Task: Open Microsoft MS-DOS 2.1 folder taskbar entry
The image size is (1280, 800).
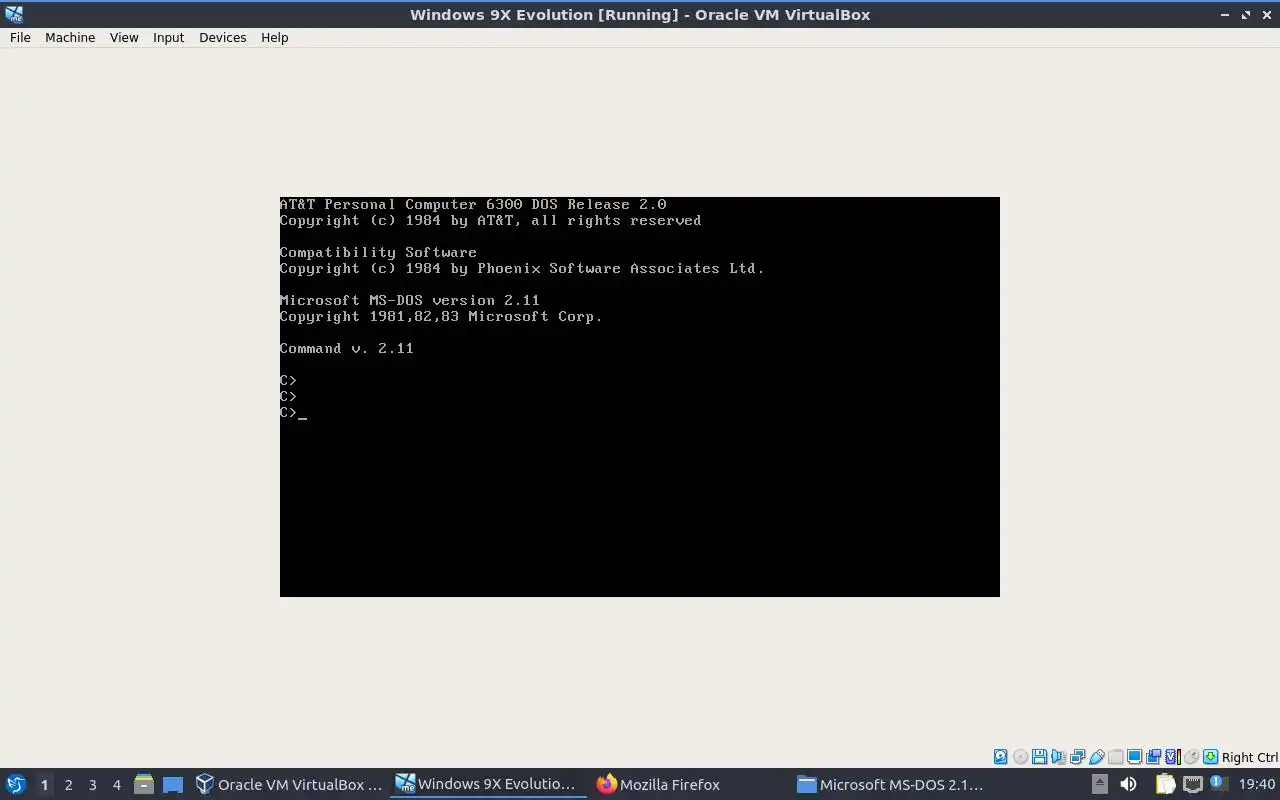Action: click(890, 784)
